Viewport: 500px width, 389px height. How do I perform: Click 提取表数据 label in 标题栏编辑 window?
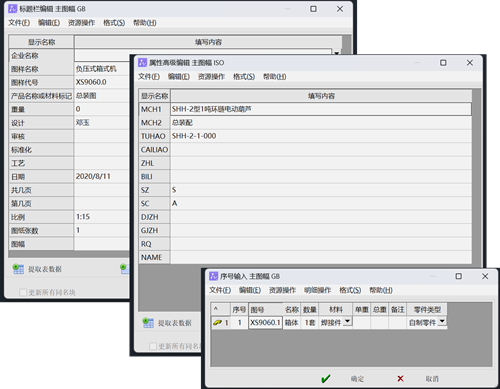(45, 269)
